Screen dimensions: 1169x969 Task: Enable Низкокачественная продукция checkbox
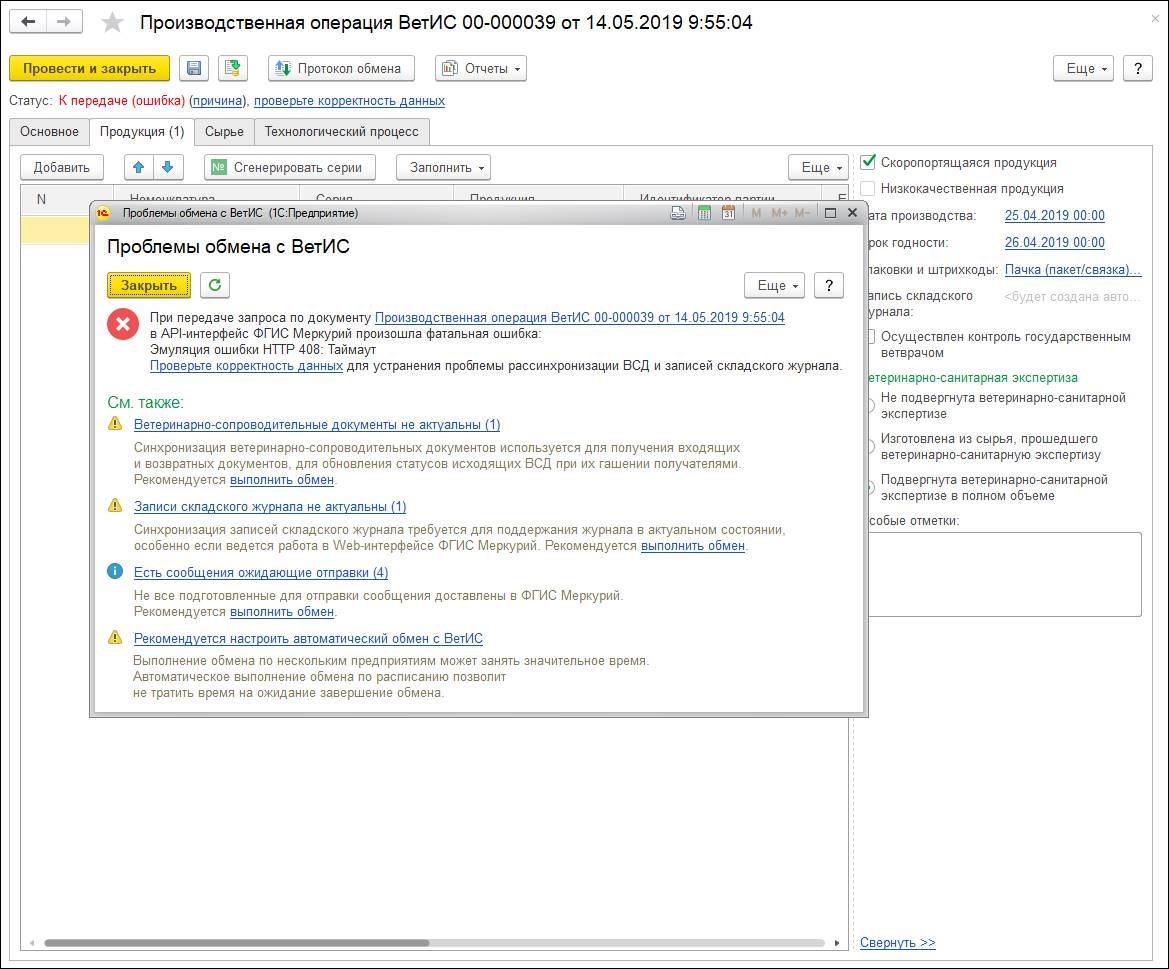[868, 188]
